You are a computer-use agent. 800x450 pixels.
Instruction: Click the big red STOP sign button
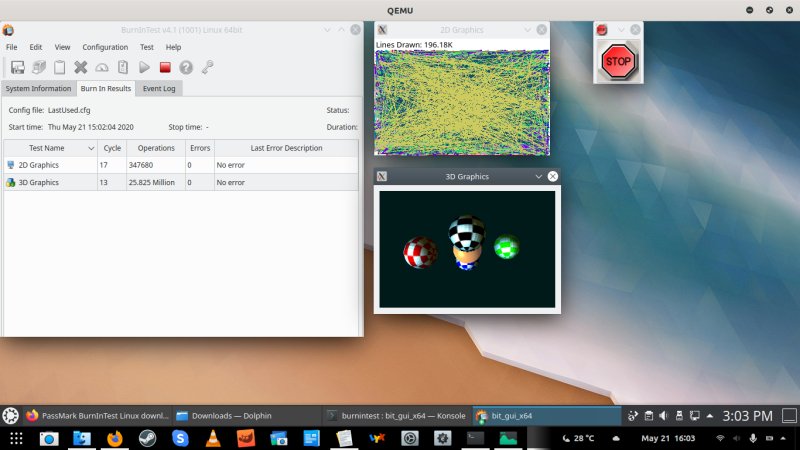[618, 62]
